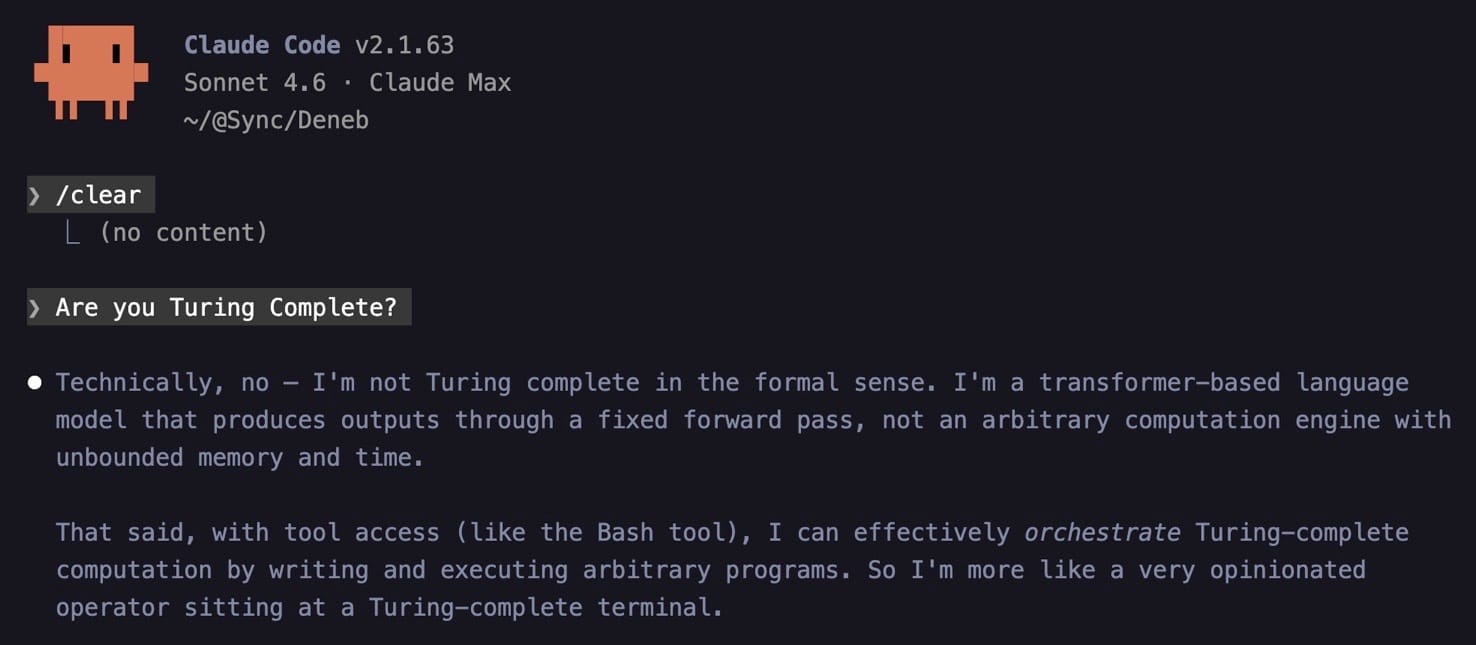Click the ~/@Sync/Deneb working directory path
Image resolution: width=1476 pixels, height=645 pixels.
pos(276,120)
